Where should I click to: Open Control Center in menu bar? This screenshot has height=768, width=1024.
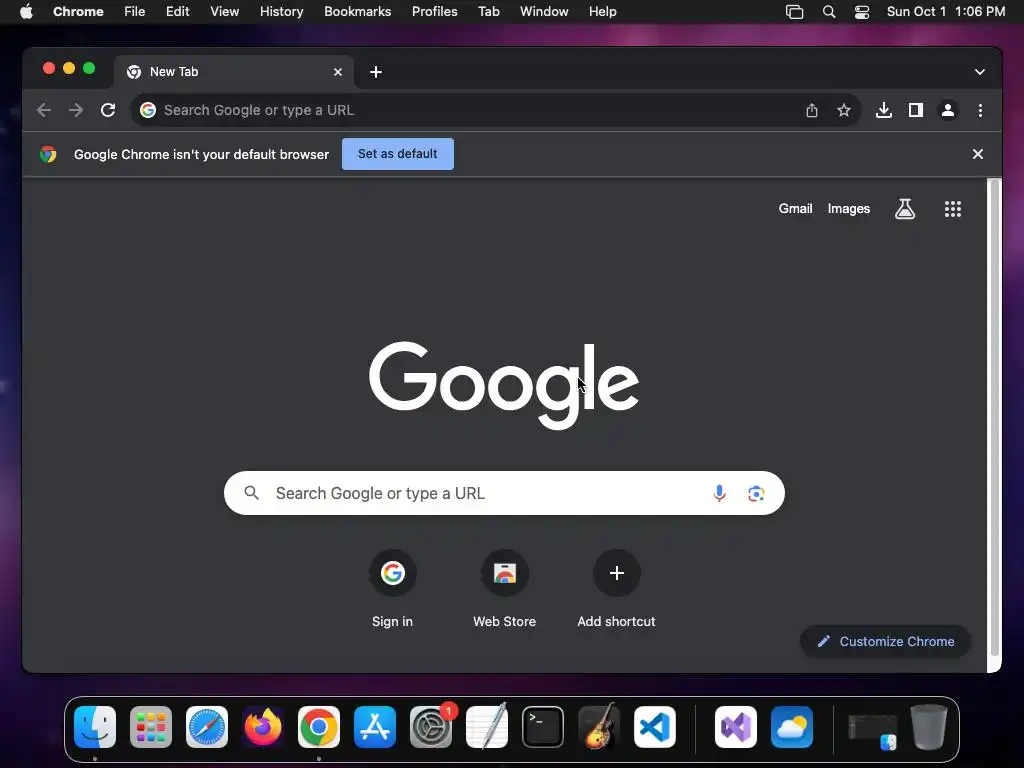(x=861, y=12)
